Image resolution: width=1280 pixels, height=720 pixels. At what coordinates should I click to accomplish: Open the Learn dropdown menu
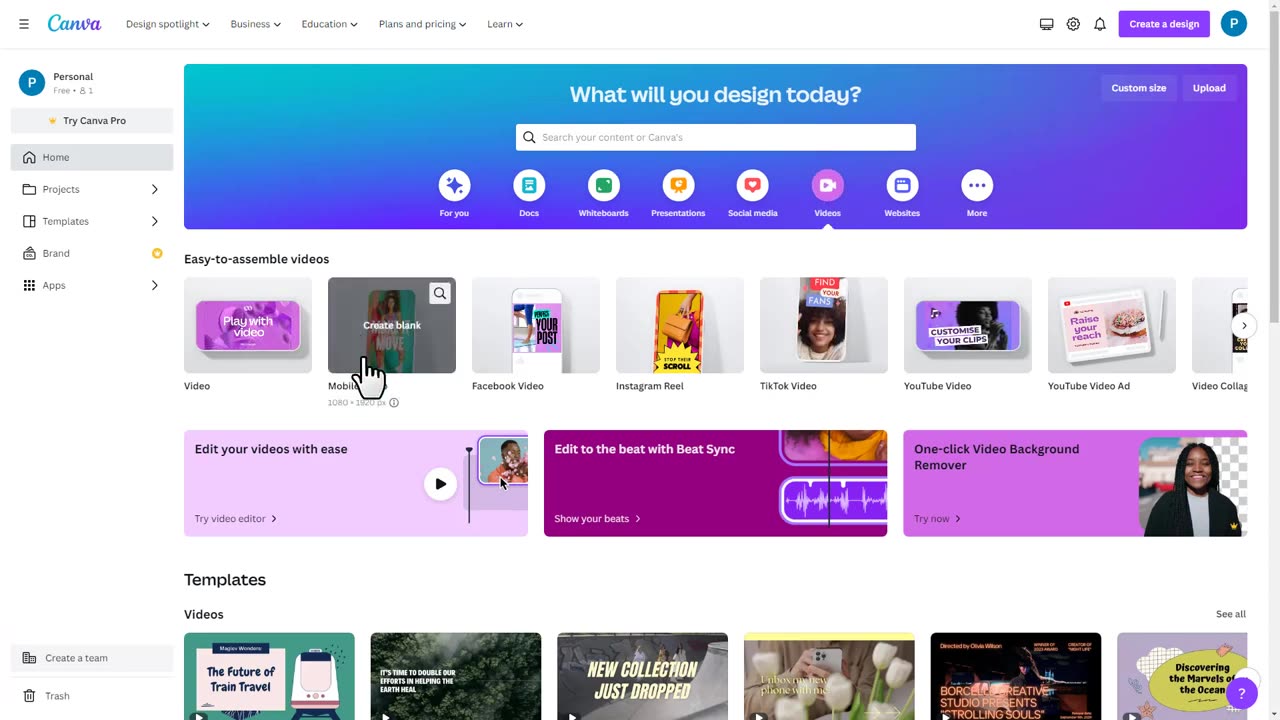[x=505, y=24]
